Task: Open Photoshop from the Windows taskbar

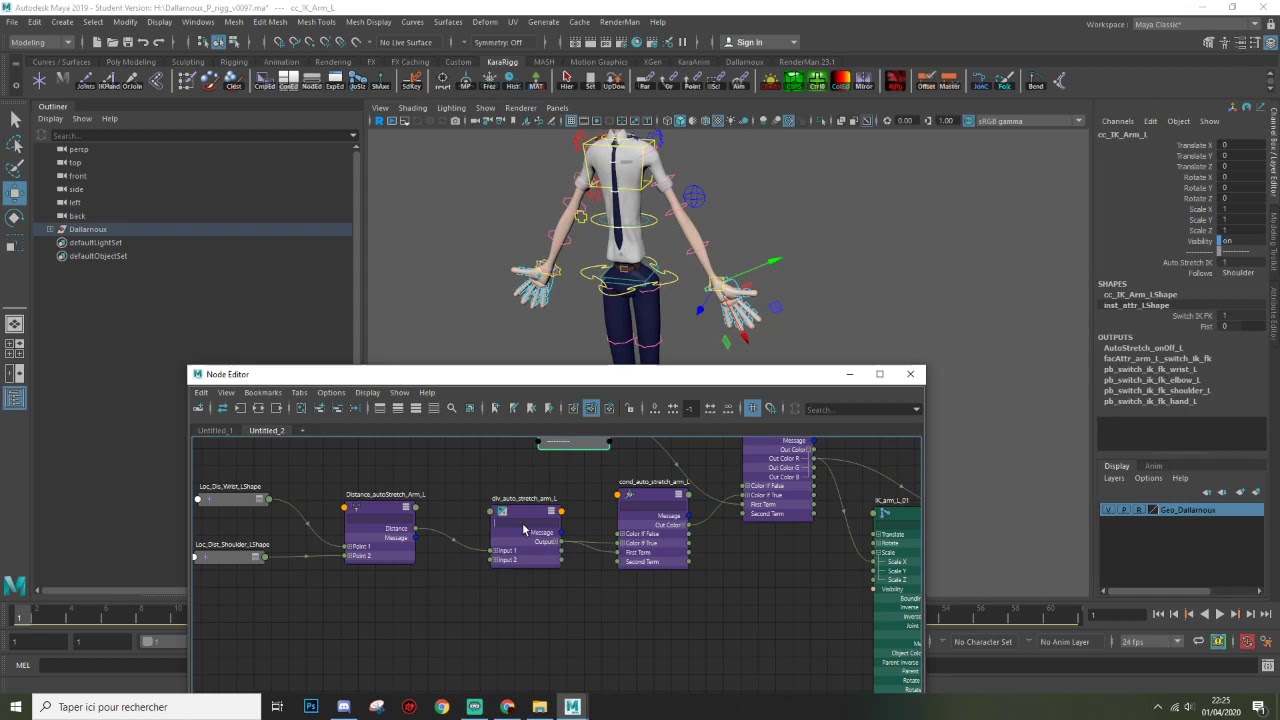Action: click(311, 707)
